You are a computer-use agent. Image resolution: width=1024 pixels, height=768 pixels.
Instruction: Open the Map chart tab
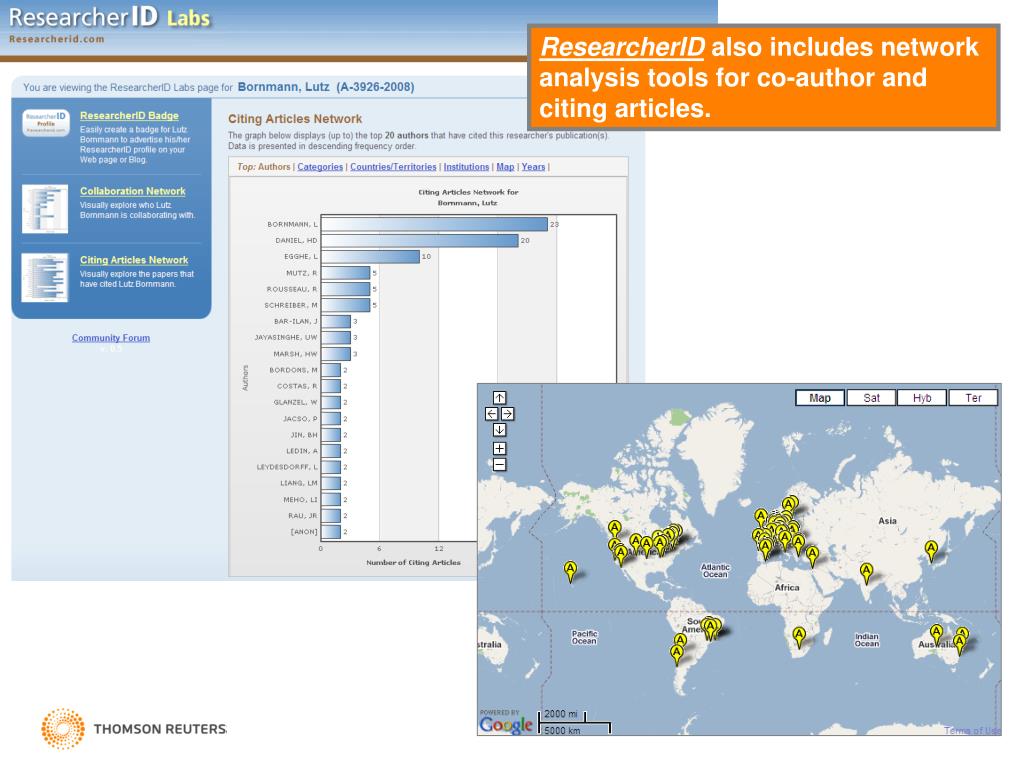505,167
